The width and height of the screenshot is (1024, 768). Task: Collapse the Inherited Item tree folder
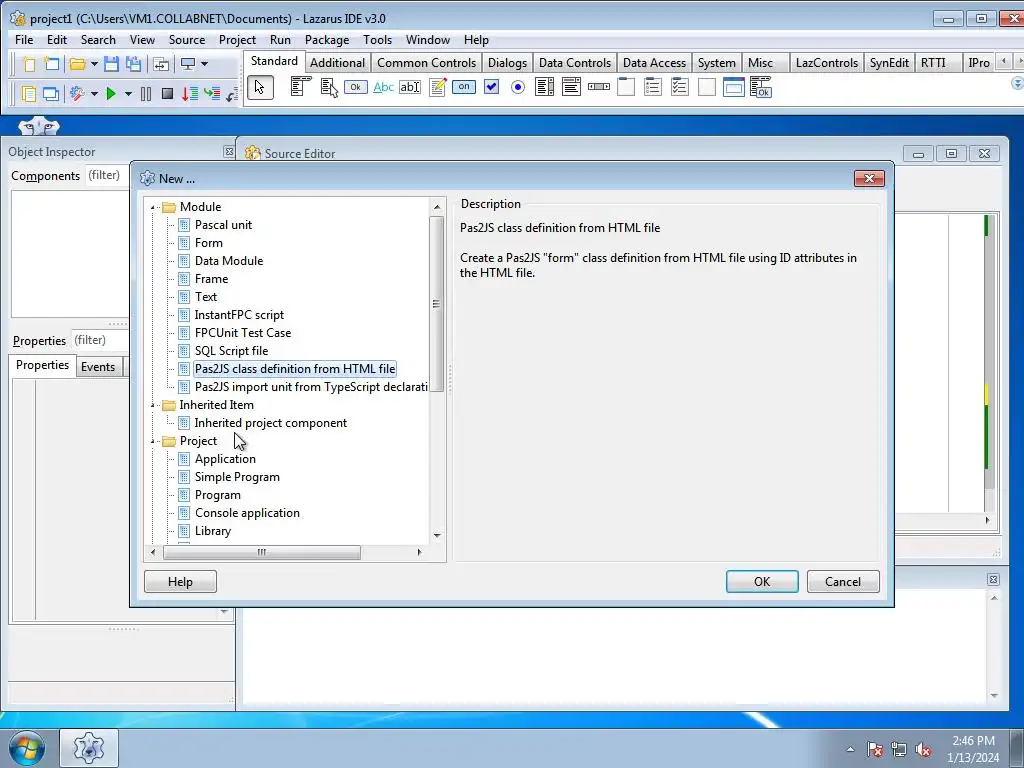(153, 405)
